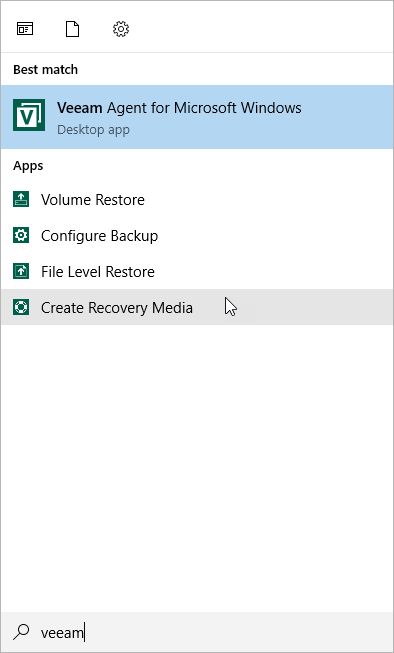Viewport: 394px width, 653px height.
Task: Click the search box containing veeam
Action: pyautogui.click(x=197, y=632)
